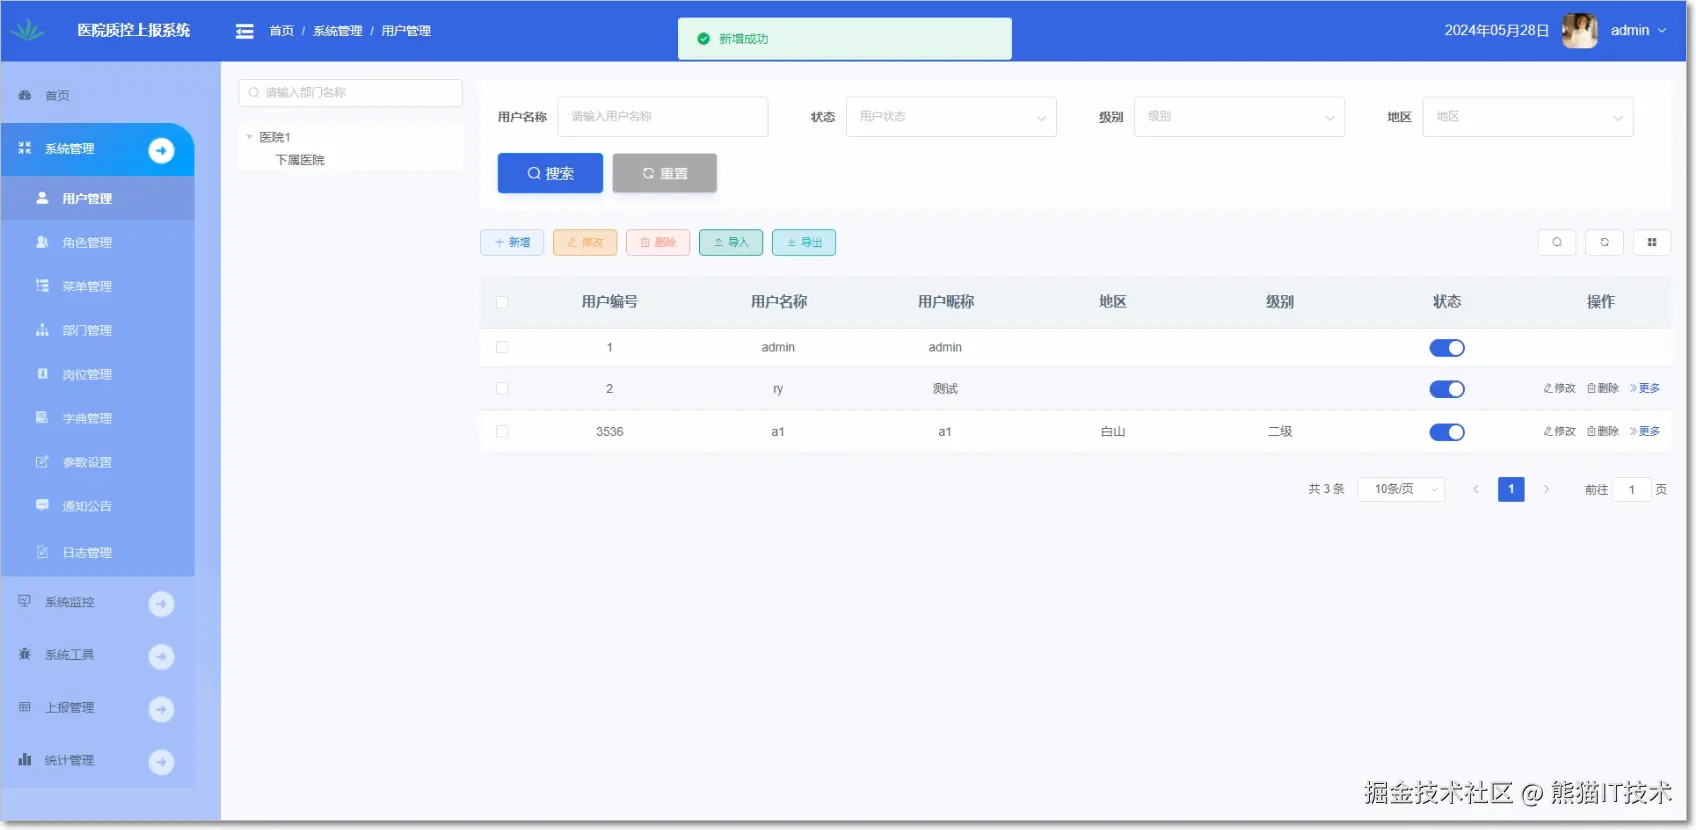Viewport: 1696px width, 830px height.
Task: Toggle status switch for ry user
Action: (1447, 389)
